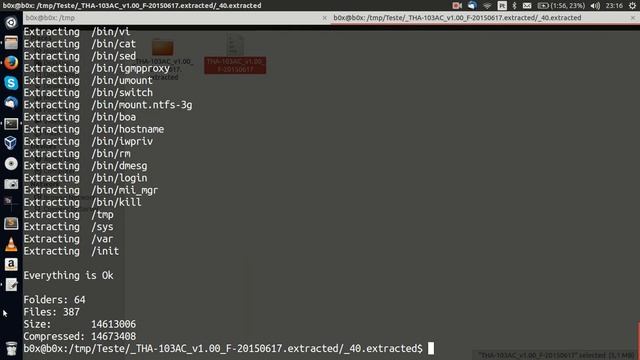Click the '/bin/rm' output line
Screen dimensions: 640x360
coord(77,154)
